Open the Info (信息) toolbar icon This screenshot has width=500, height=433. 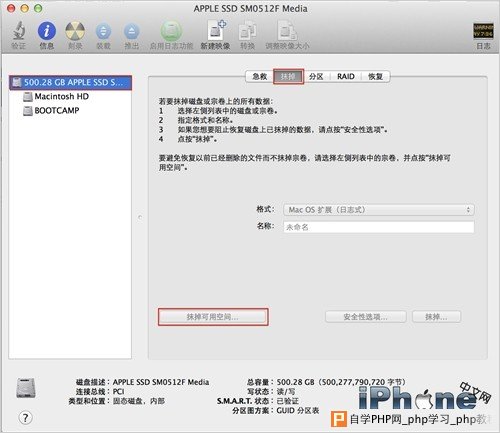pos(47,31)
